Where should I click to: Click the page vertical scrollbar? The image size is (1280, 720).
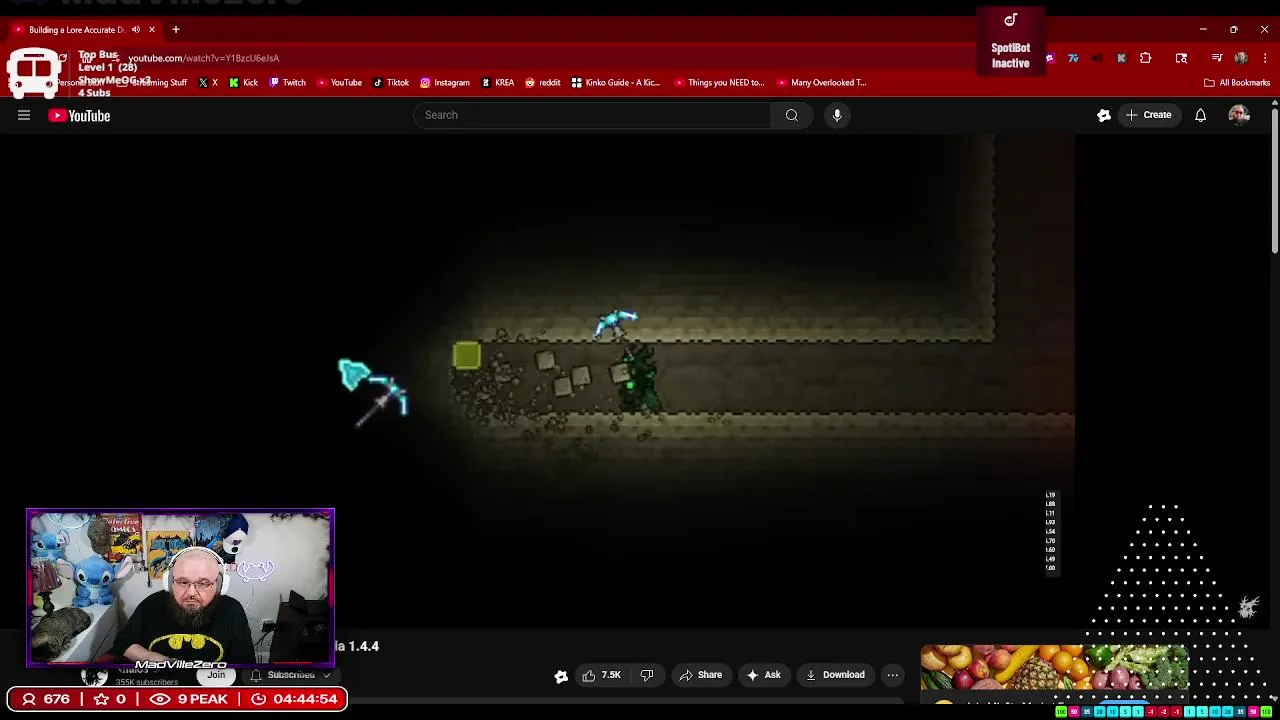click(1274, 180)
